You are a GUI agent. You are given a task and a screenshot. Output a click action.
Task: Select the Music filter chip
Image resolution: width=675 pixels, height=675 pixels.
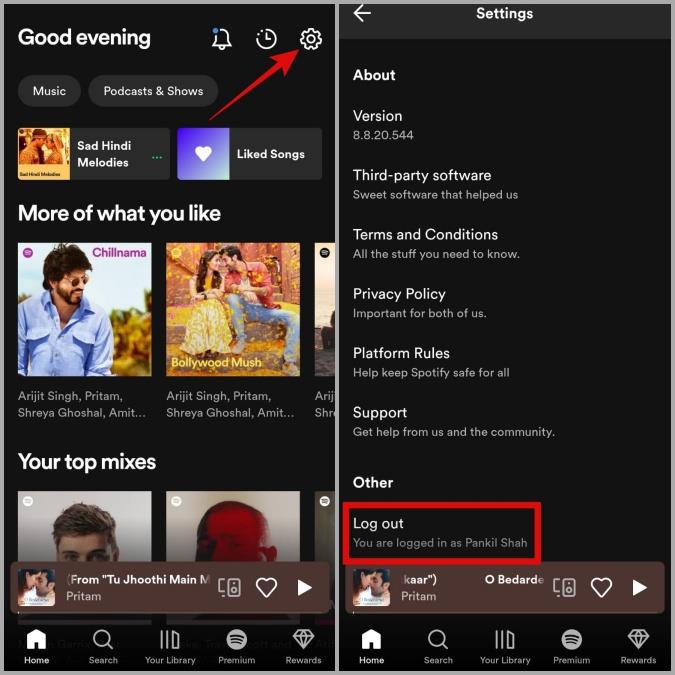[x=50, y=91]
